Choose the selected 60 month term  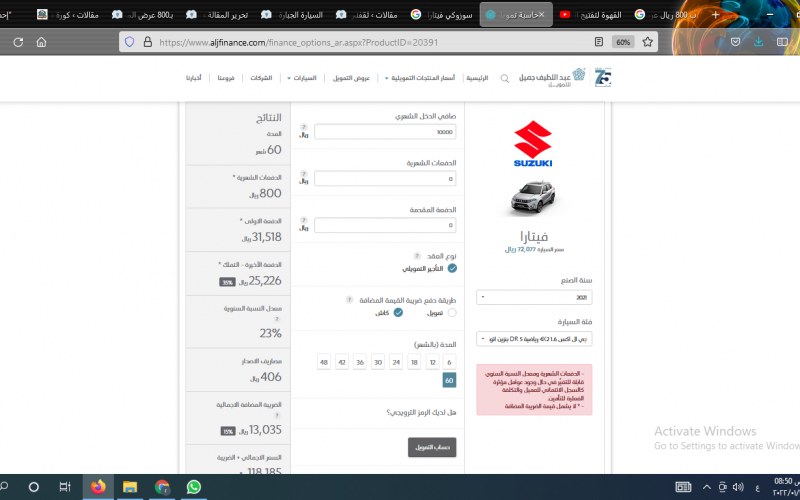tap(449, 380)
